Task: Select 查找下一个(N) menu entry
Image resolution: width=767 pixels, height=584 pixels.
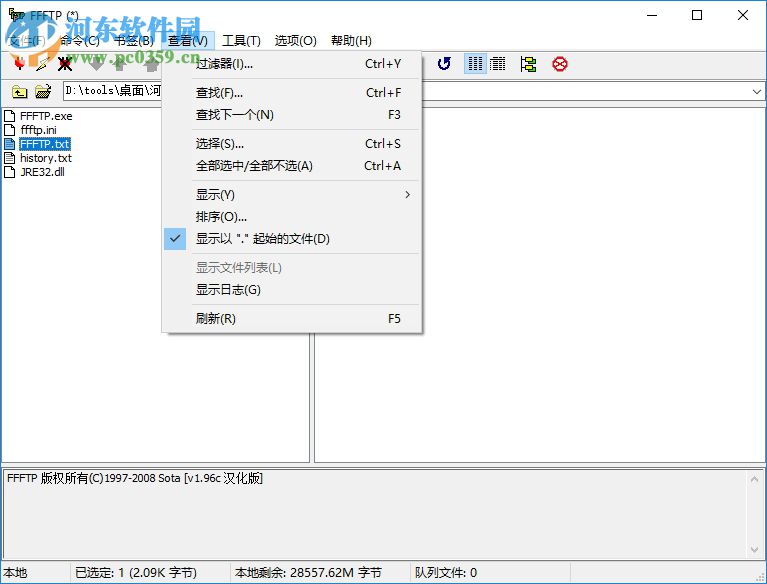Action: (293, 114)
